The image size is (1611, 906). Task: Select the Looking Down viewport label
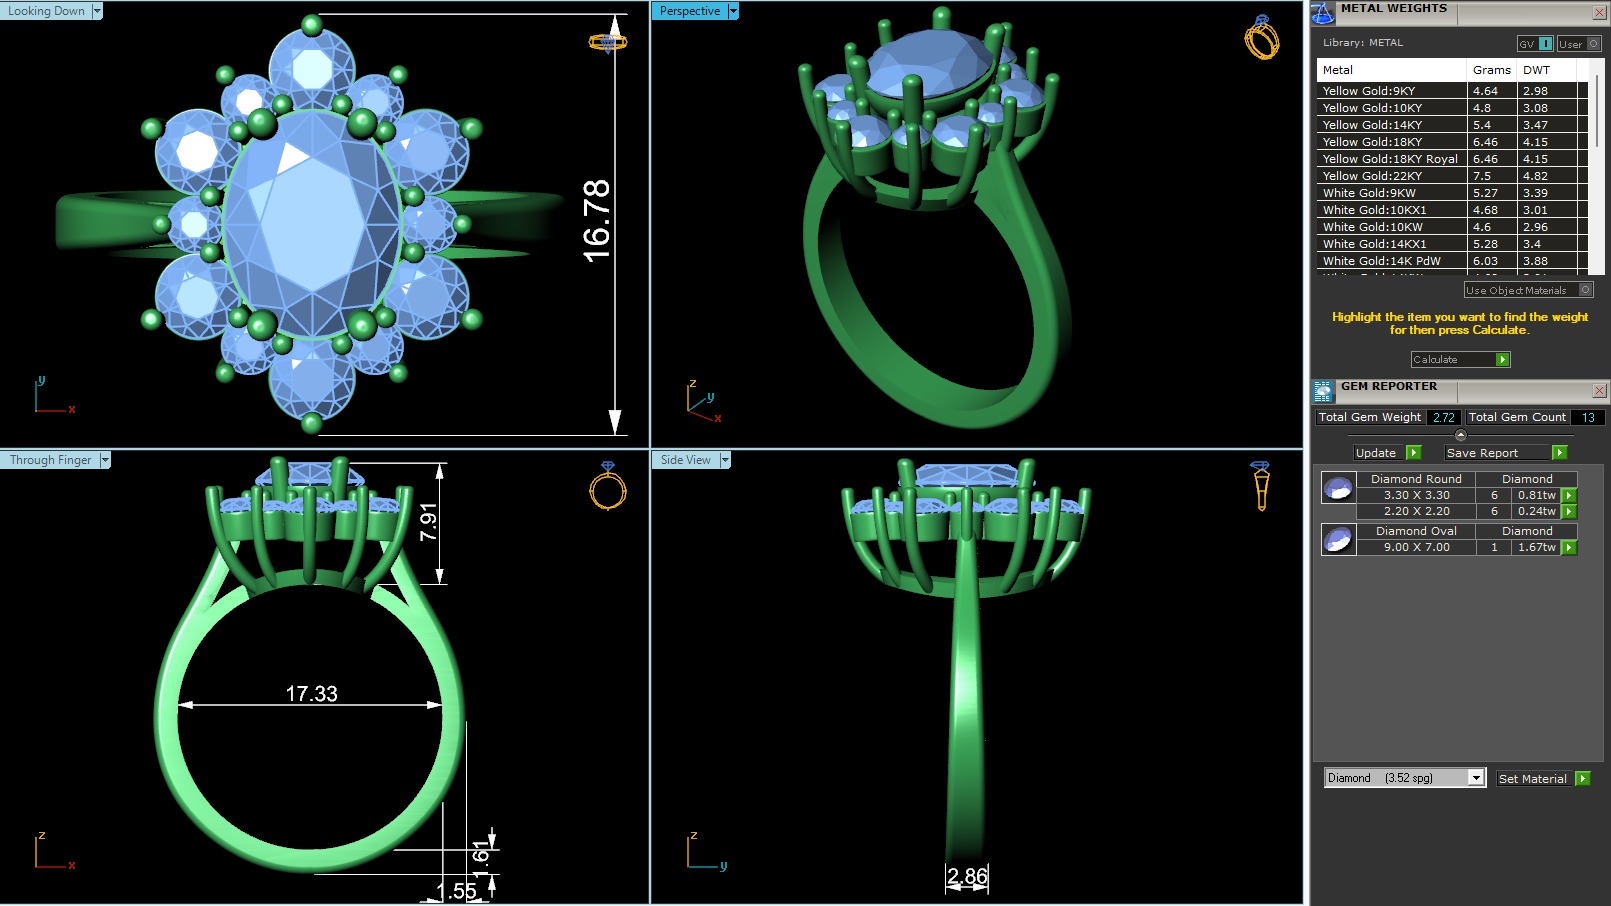(x=46, y=11)
